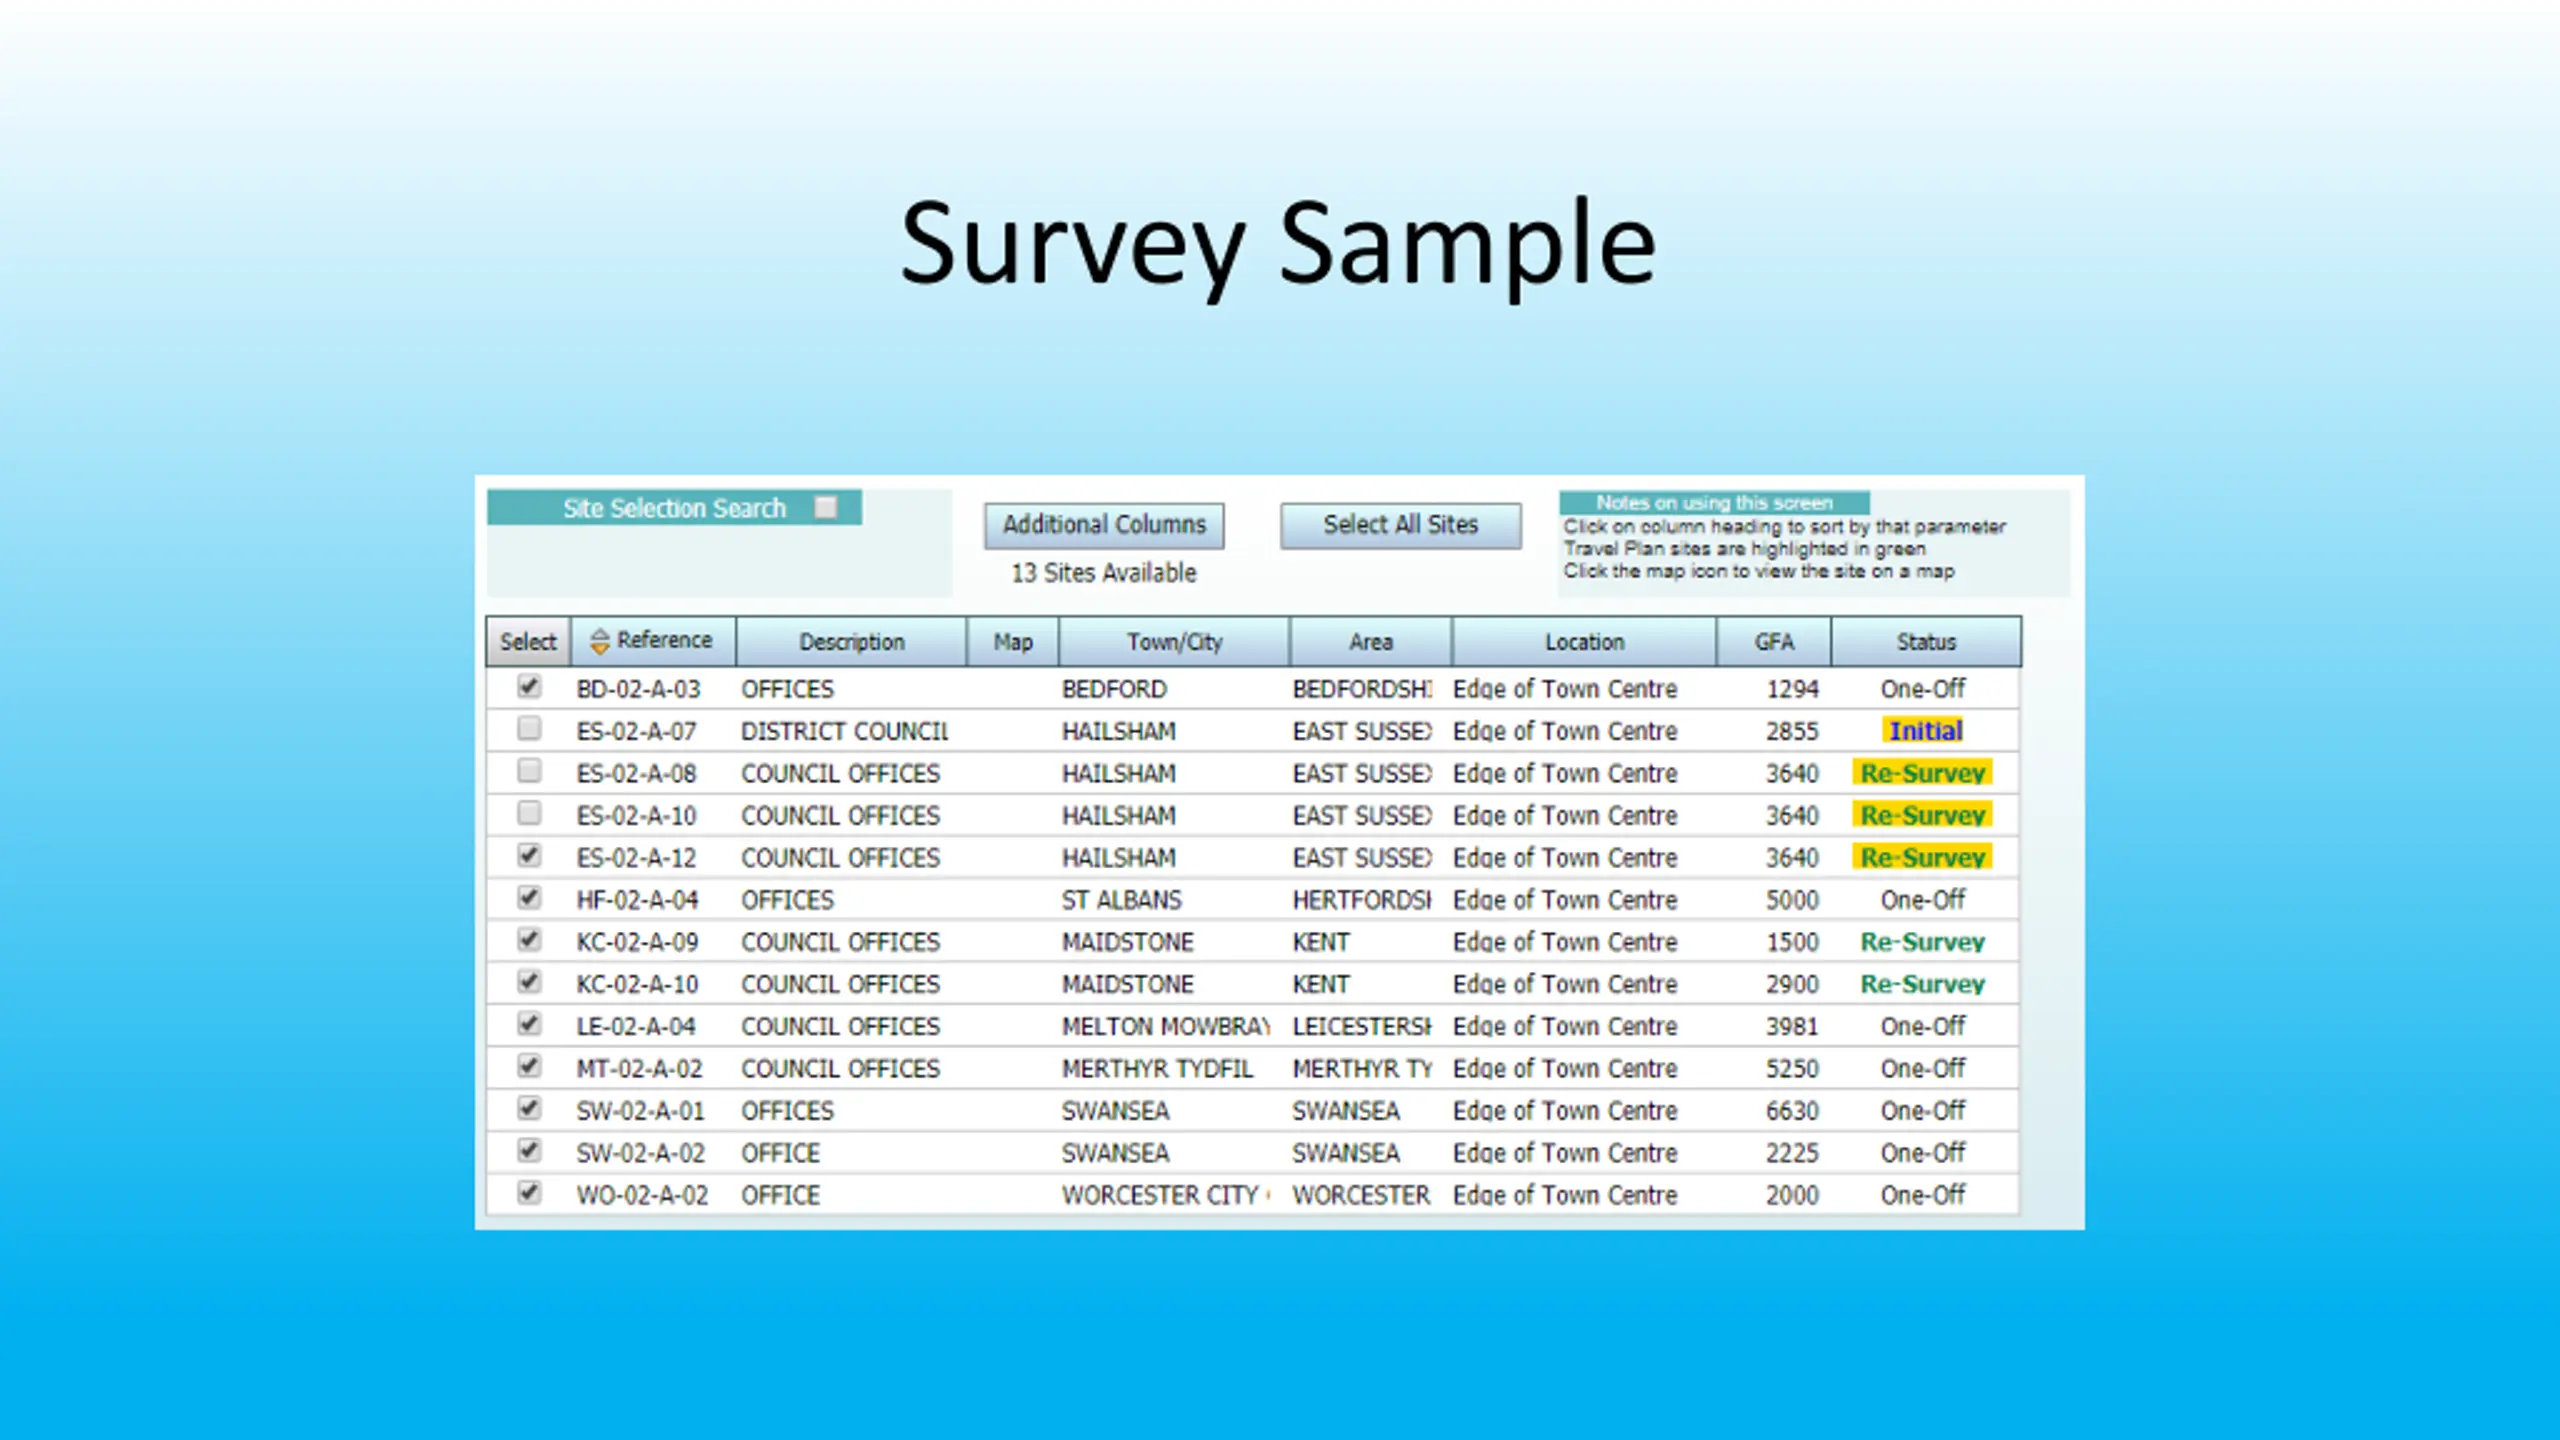Sort by the Select column header
The image size is (2560, 1440).
click(x=528, y=642)
